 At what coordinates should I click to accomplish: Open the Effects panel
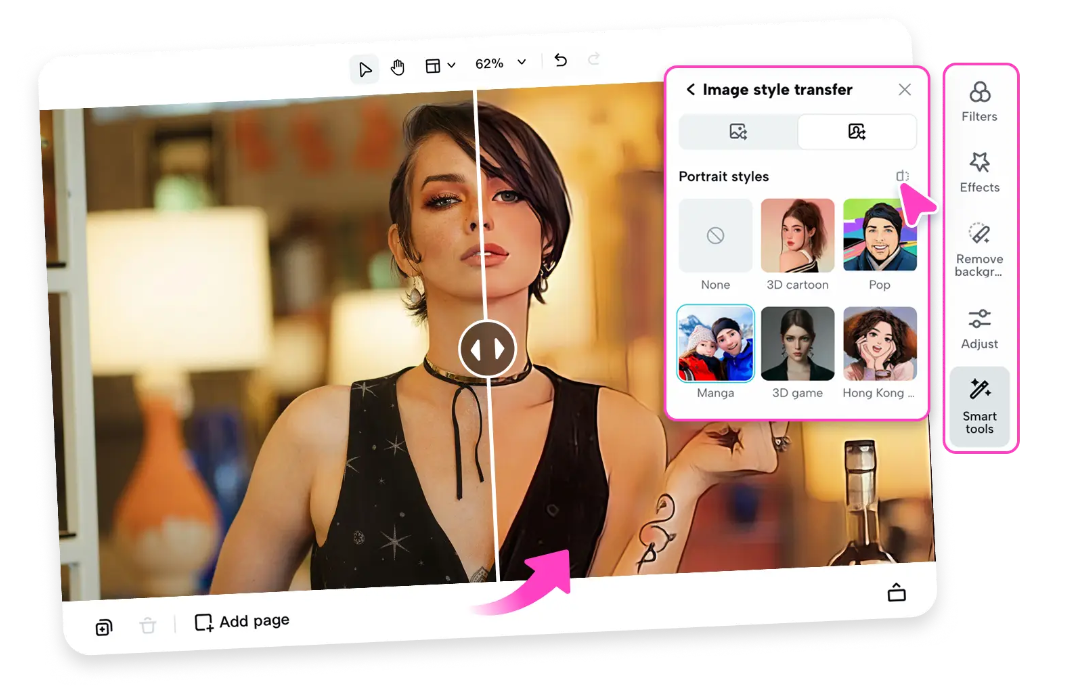click(979, 172)
